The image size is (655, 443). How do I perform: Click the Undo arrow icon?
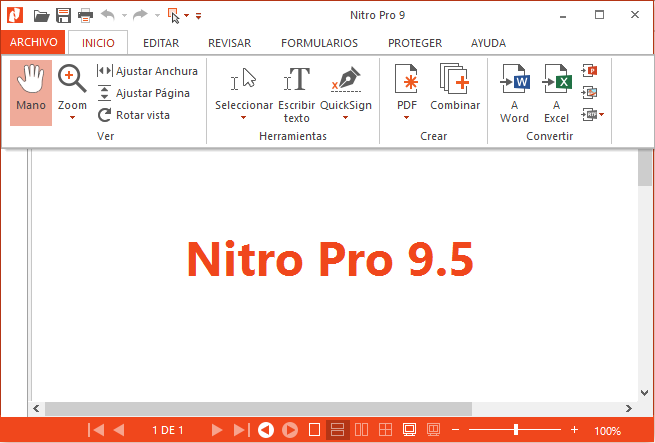pyautogui.click(x=108, y=15)
